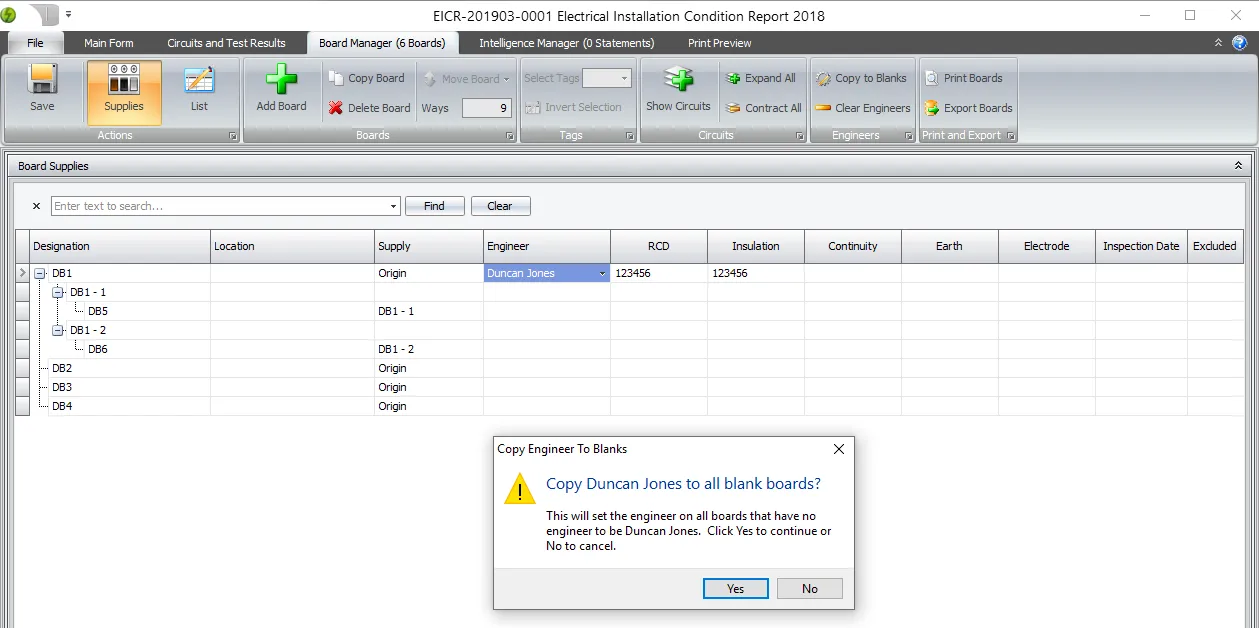Open the Intelligence Manager tab
This screenshot has height=628, width=1259.
[565, 43]
